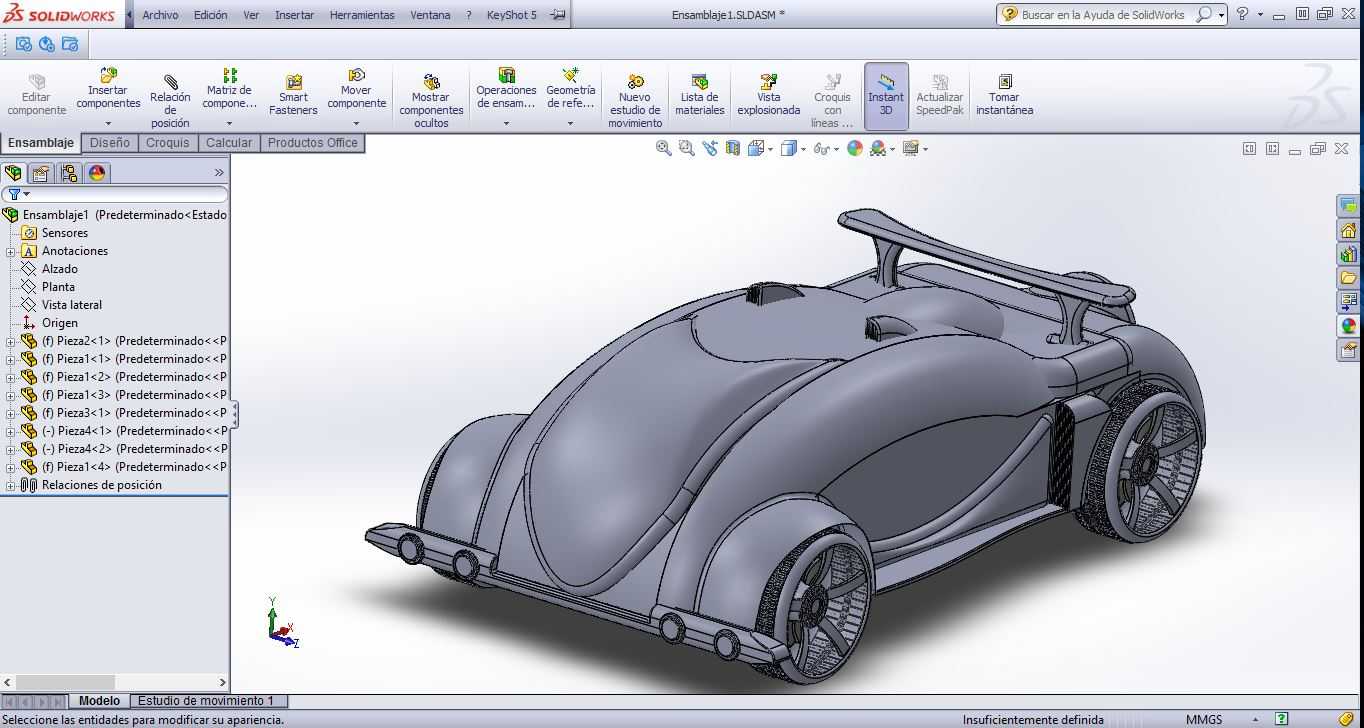Expand the Operaciones de ensamblaje dropdown arrow

click(506, 123)
